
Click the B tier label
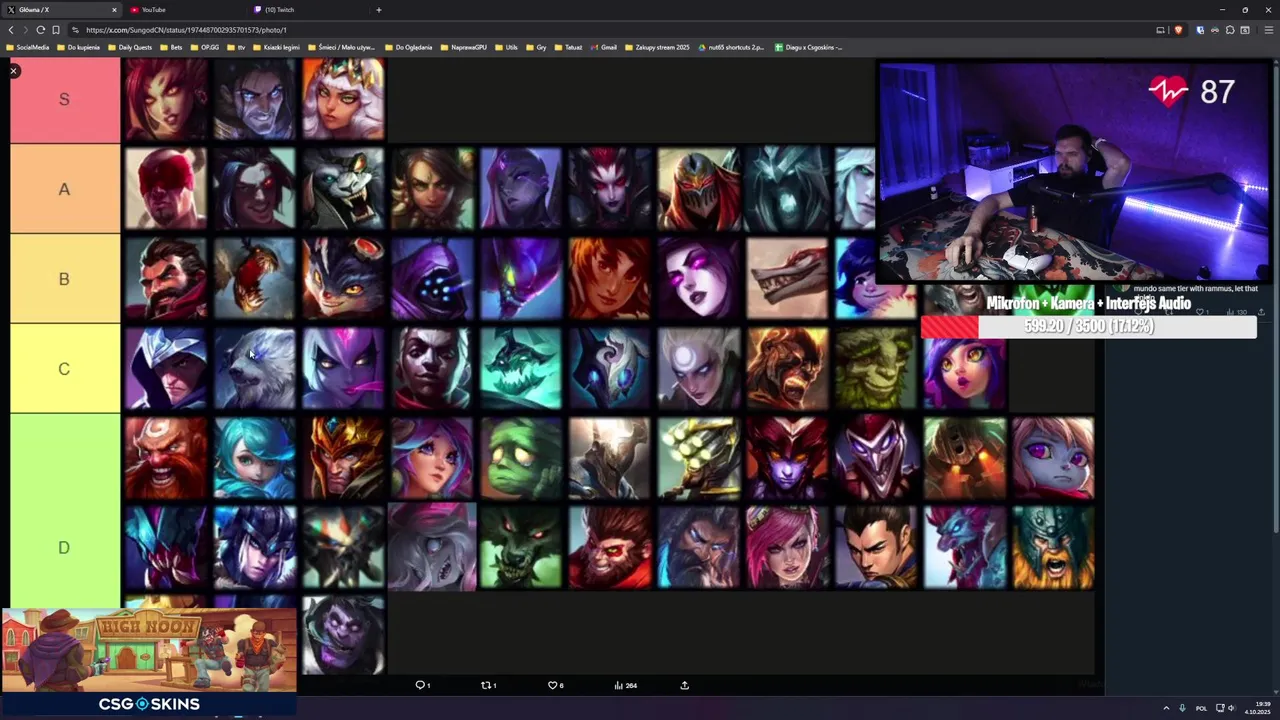click(65, 279)
